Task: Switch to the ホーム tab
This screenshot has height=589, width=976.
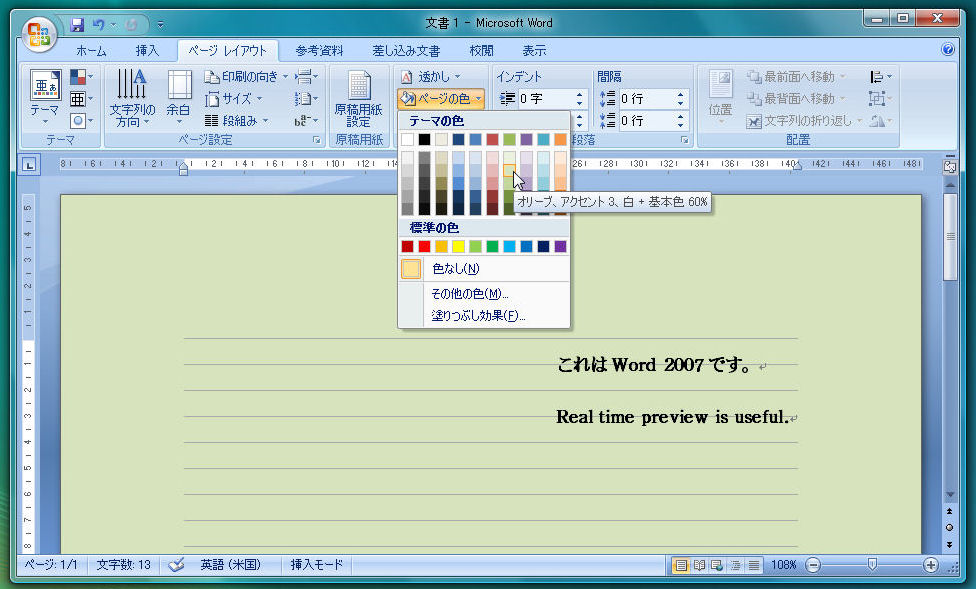Action: point(91,50)
